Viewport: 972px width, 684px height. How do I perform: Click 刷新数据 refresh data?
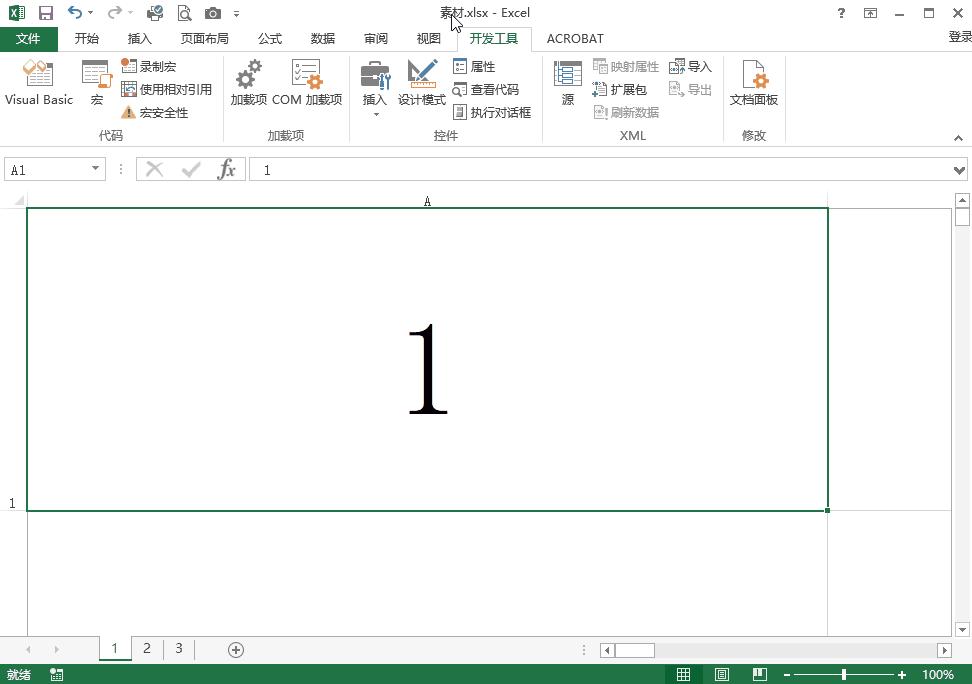tap(626, 112)
